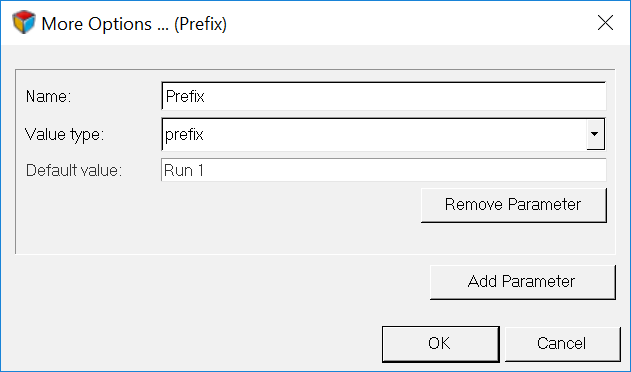Click the Default value field showing Run 1
The height and width of the screenshot is (372, 631).
tap(384, 170)
